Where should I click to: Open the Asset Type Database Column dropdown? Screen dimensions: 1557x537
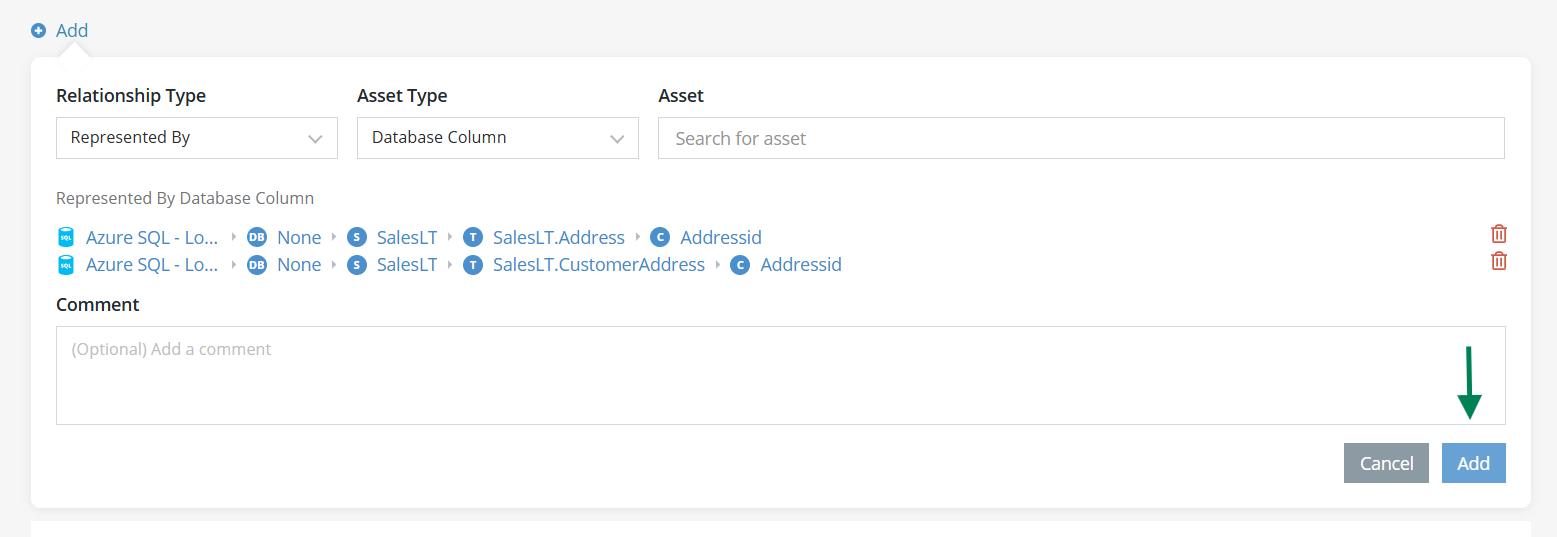point(498,138)
